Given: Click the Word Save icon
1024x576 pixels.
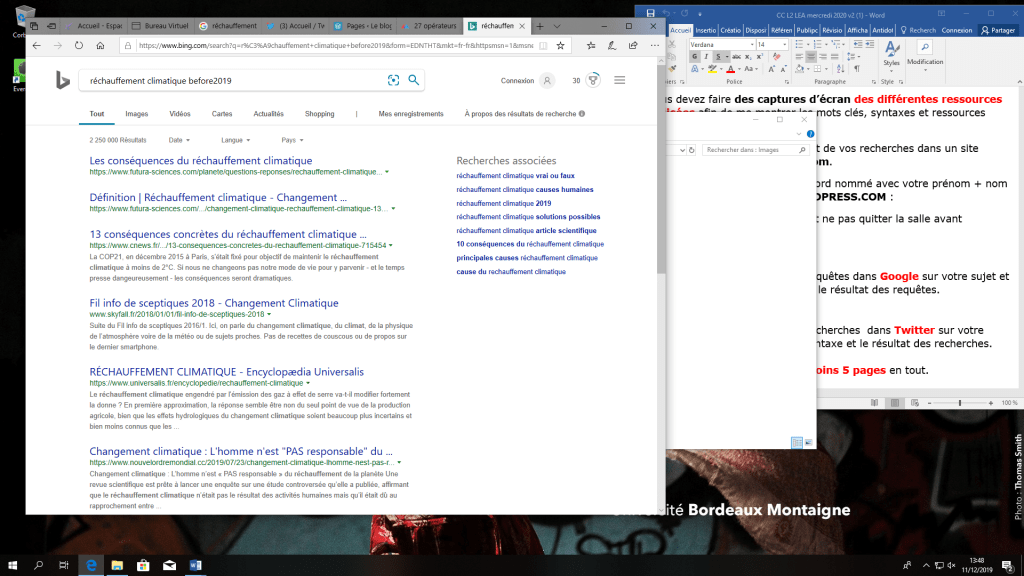Looking at the screenshot, I should 651,13.
